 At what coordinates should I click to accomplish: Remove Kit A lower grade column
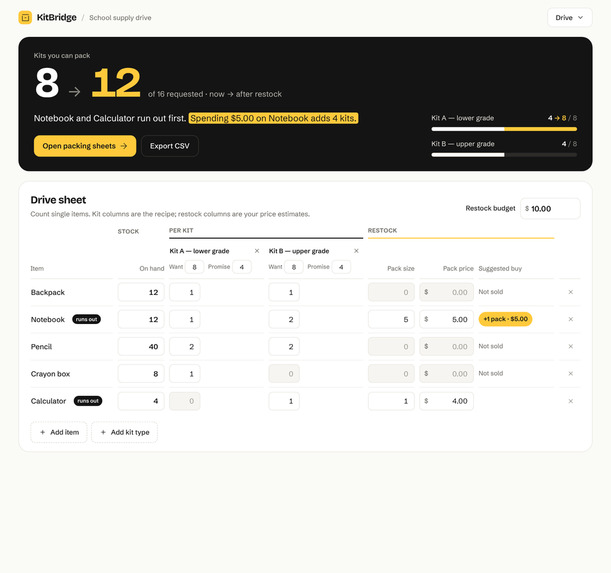click(257, 251)
